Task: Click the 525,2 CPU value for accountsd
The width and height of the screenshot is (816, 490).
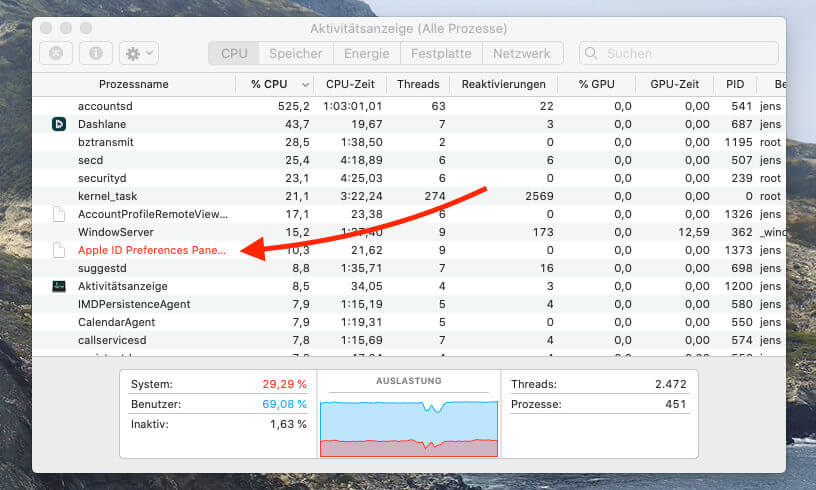Action: [294, 106]
